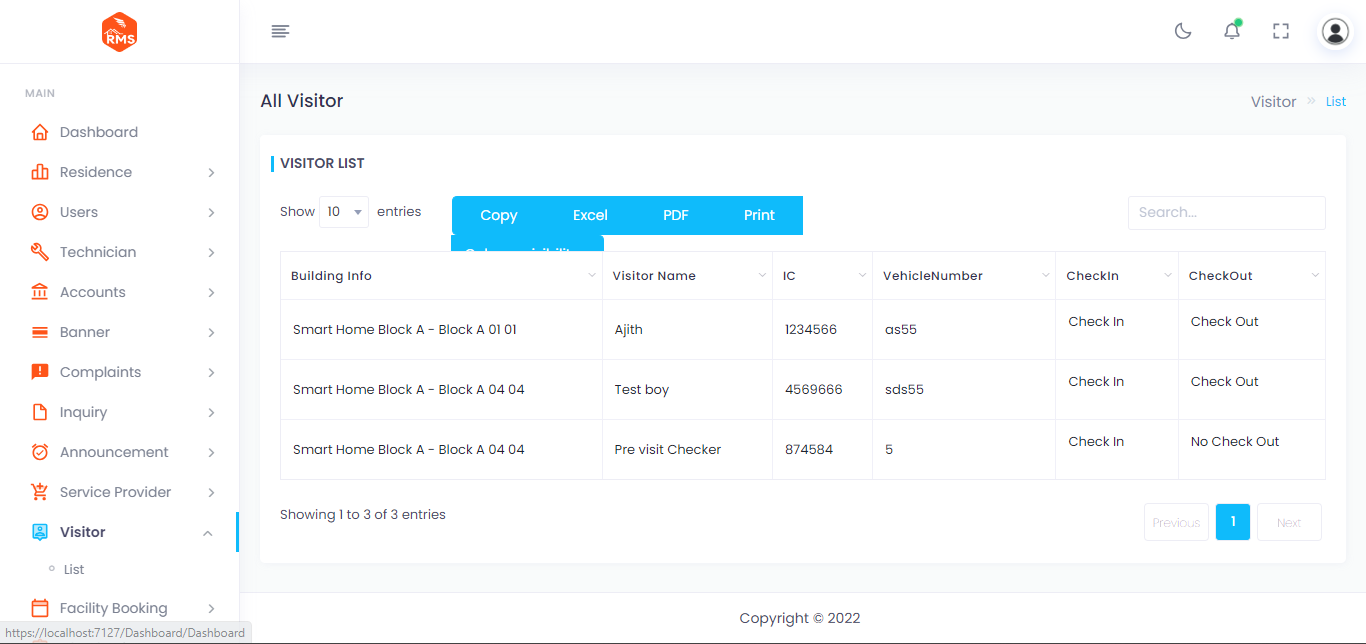Expand the Inquiry submenu chevron

(x=211, y=412)
